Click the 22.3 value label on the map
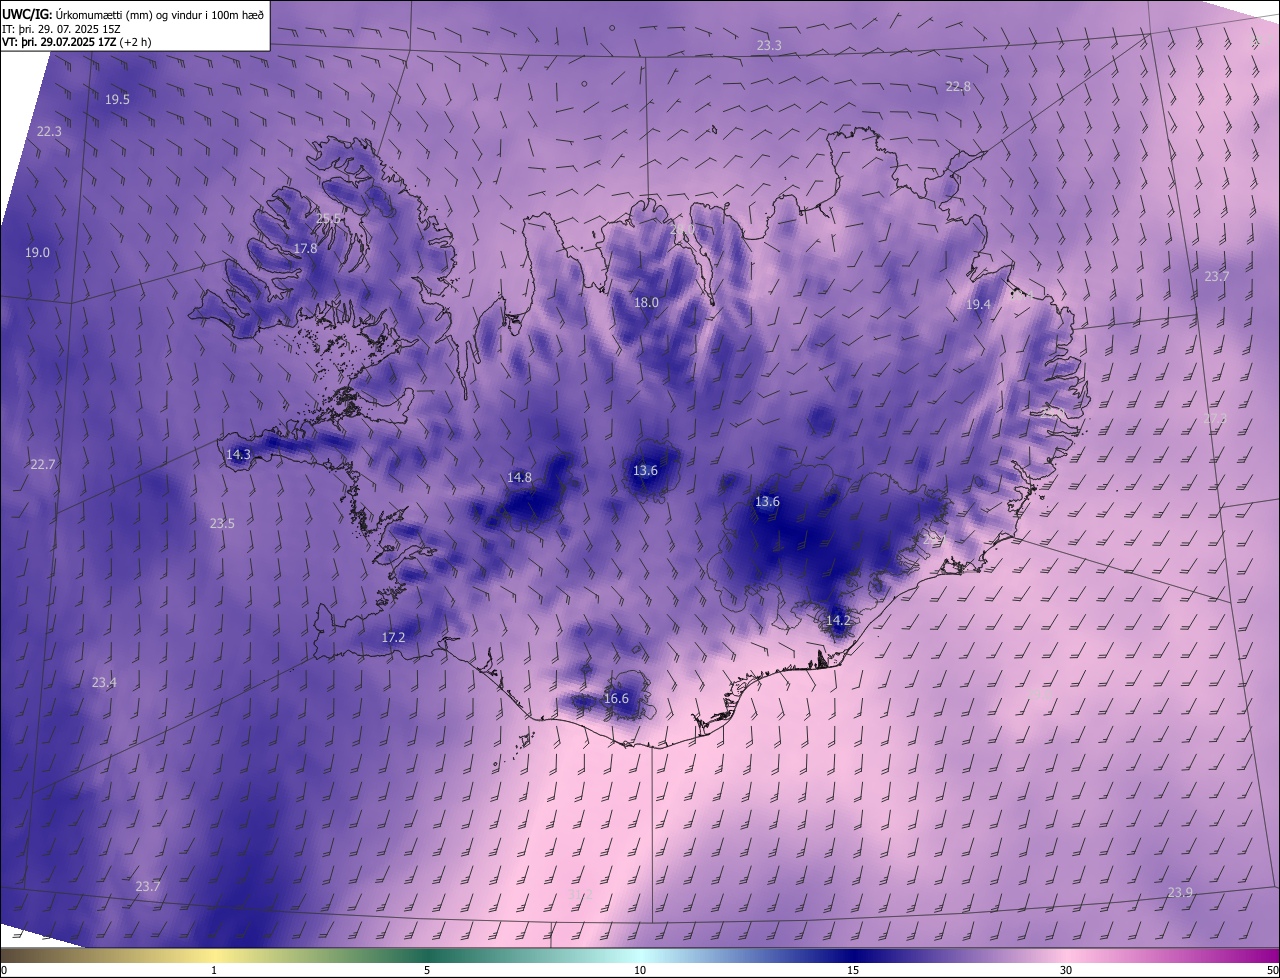1280x978 pixels. pyautogui.click(x=49, y=131)
